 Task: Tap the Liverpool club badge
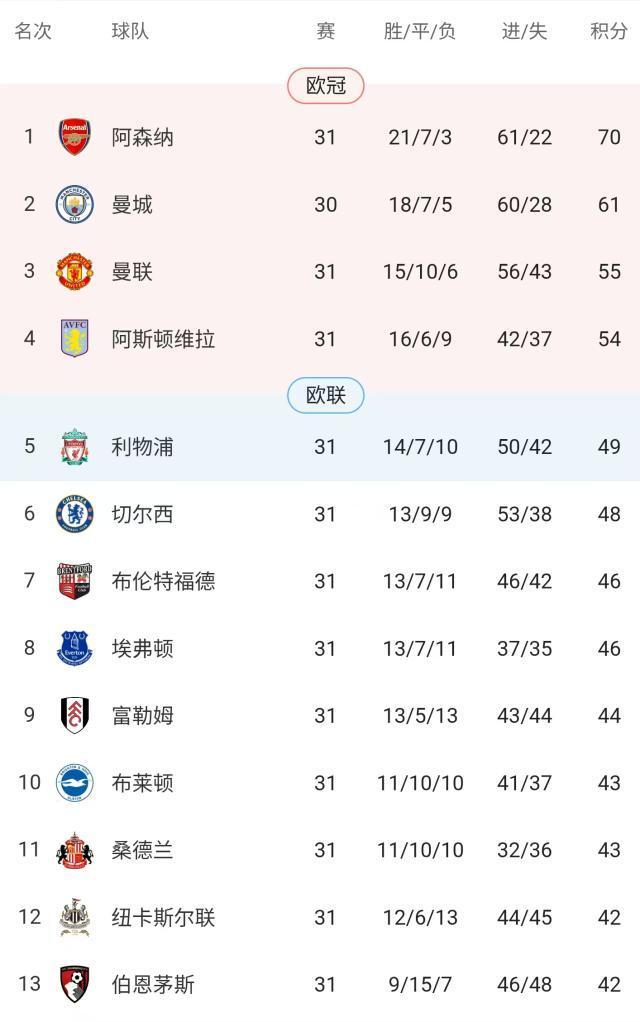point(75,446)
